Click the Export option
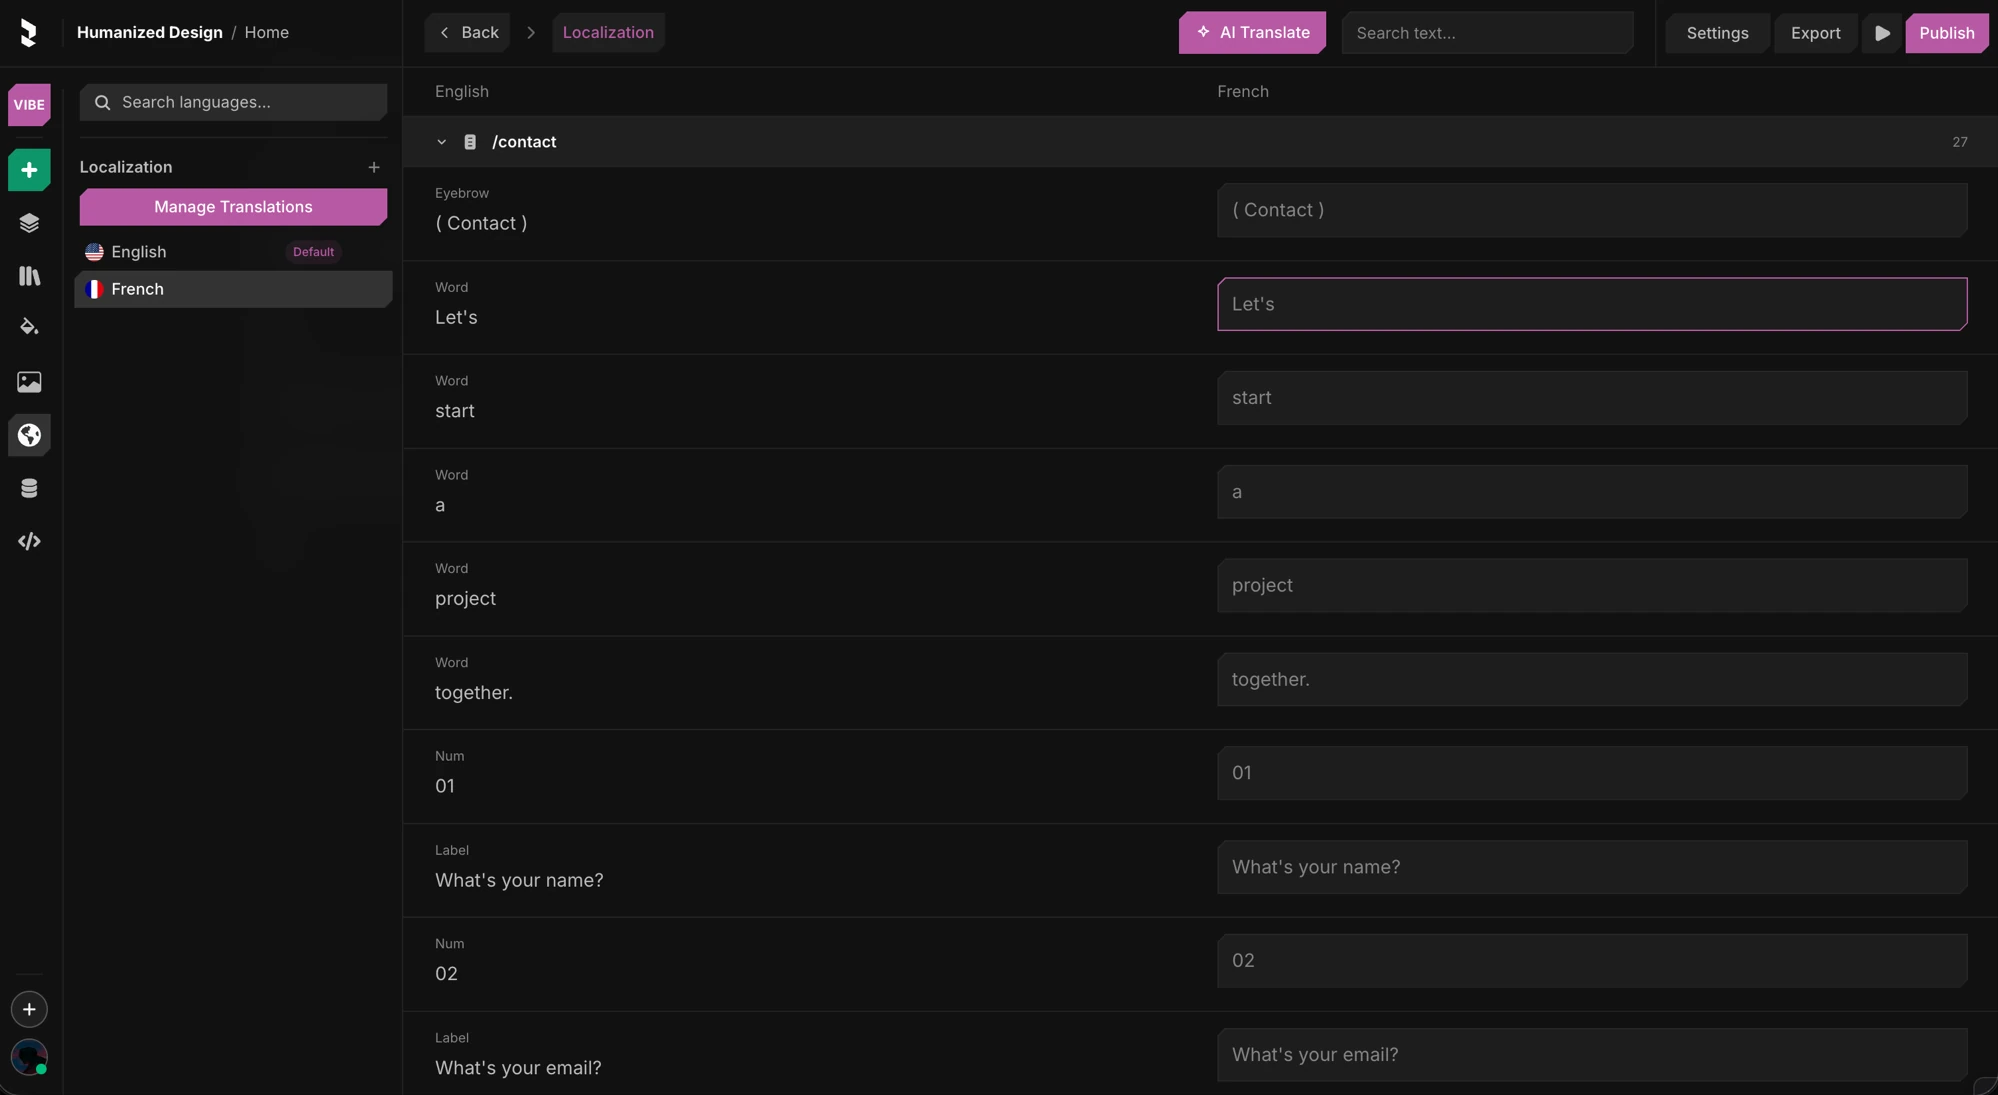 click(1815, 33)
